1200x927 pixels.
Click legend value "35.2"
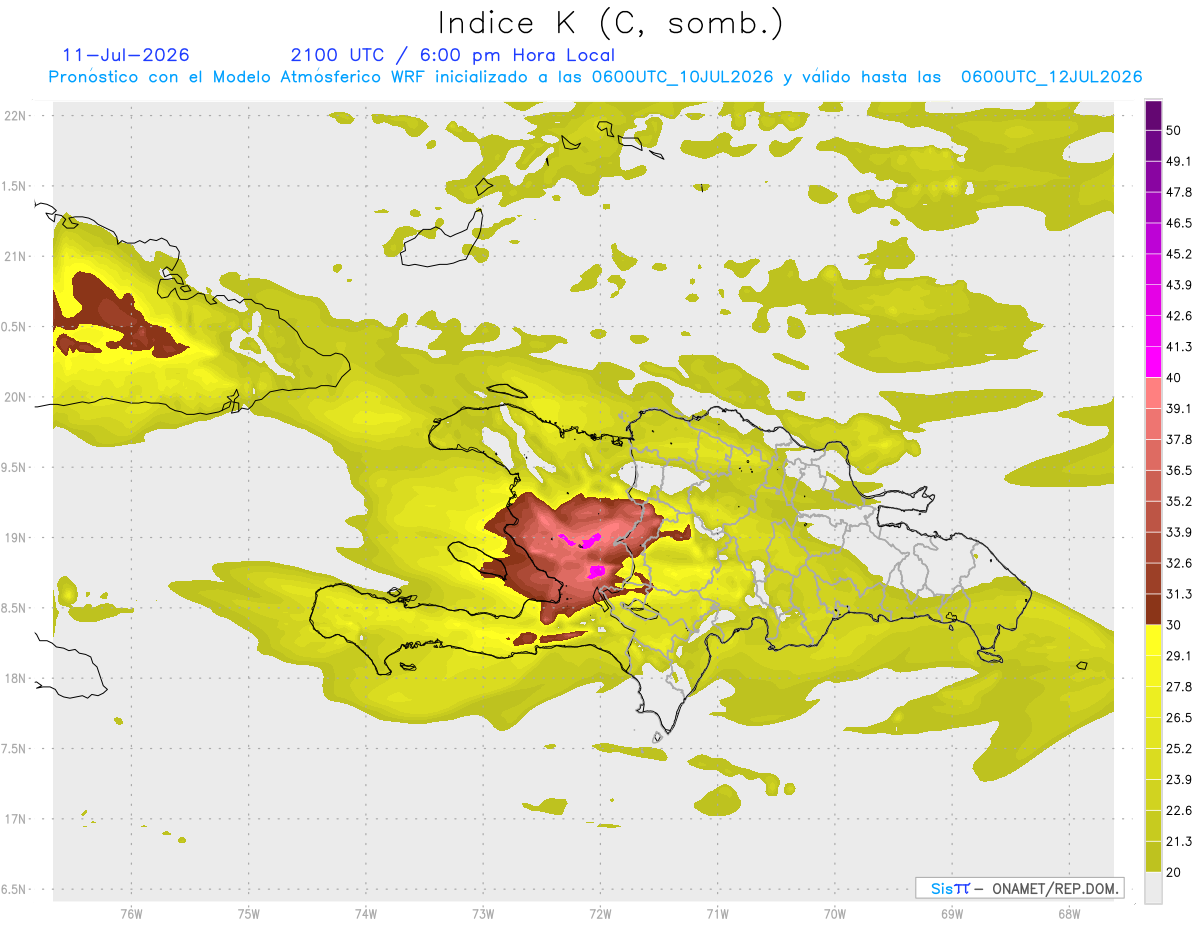coord(1178,501)
